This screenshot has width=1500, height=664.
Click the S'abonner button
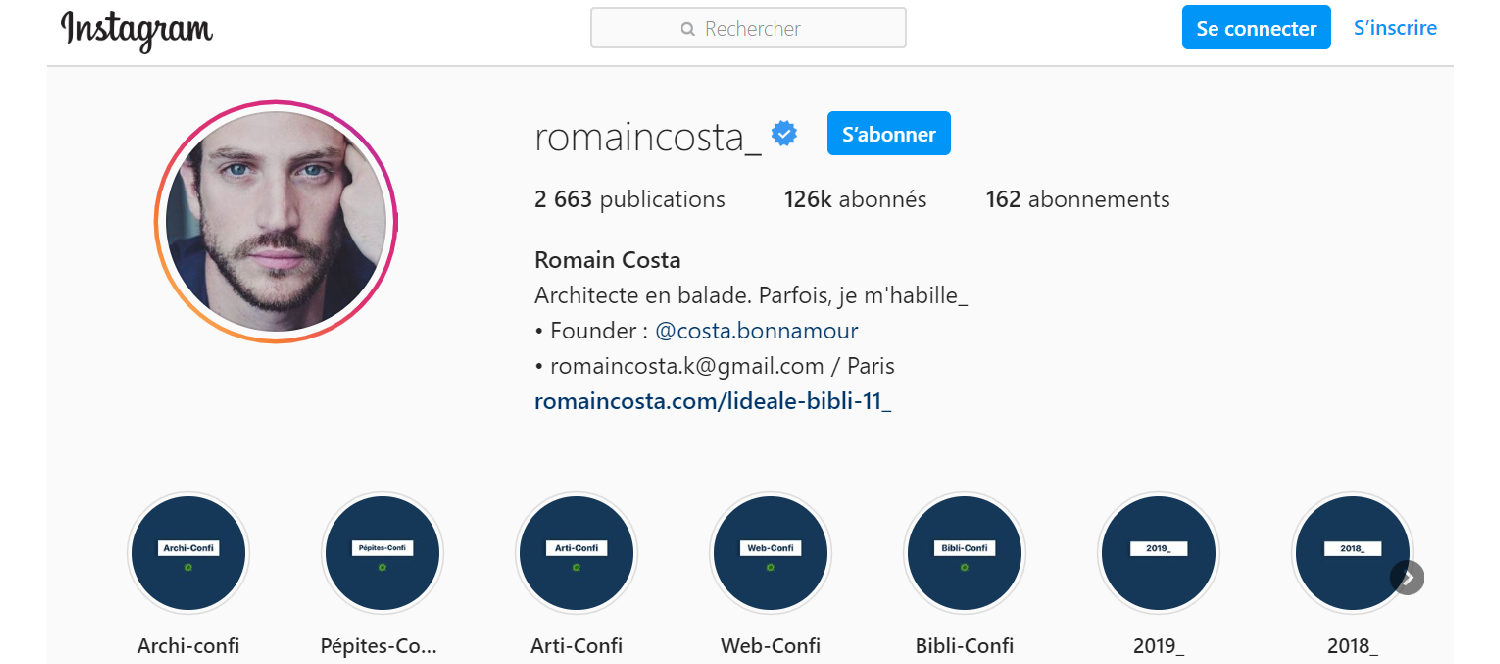coord(888,134)
